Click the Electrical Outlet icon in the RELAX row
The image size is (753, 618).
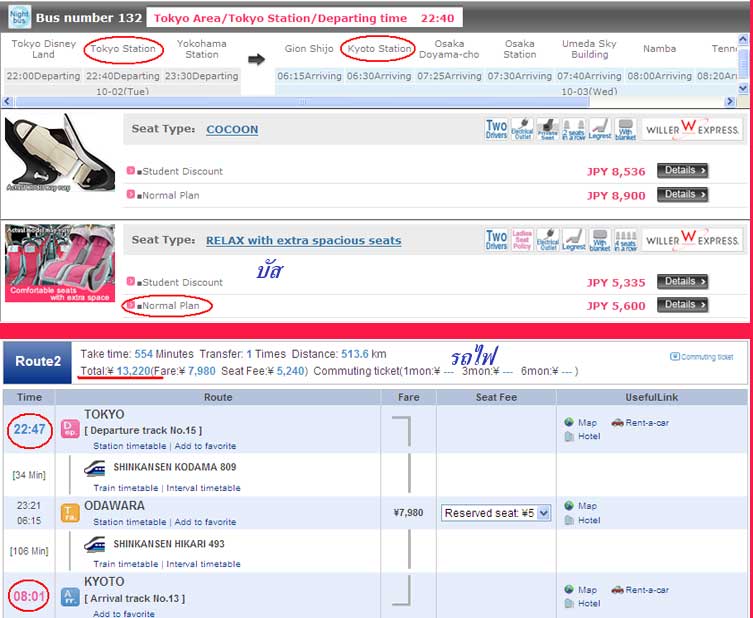tap(547, 240)
